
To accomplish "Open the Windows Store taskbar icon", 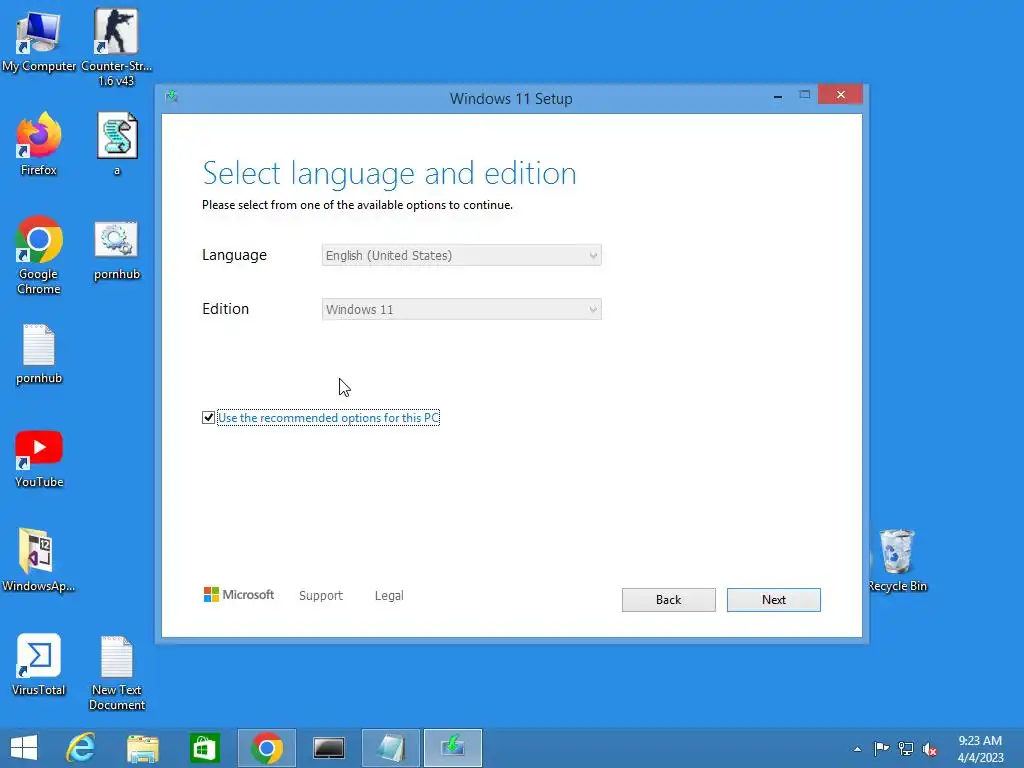I will pyautogui.click(x=204, y=748).
